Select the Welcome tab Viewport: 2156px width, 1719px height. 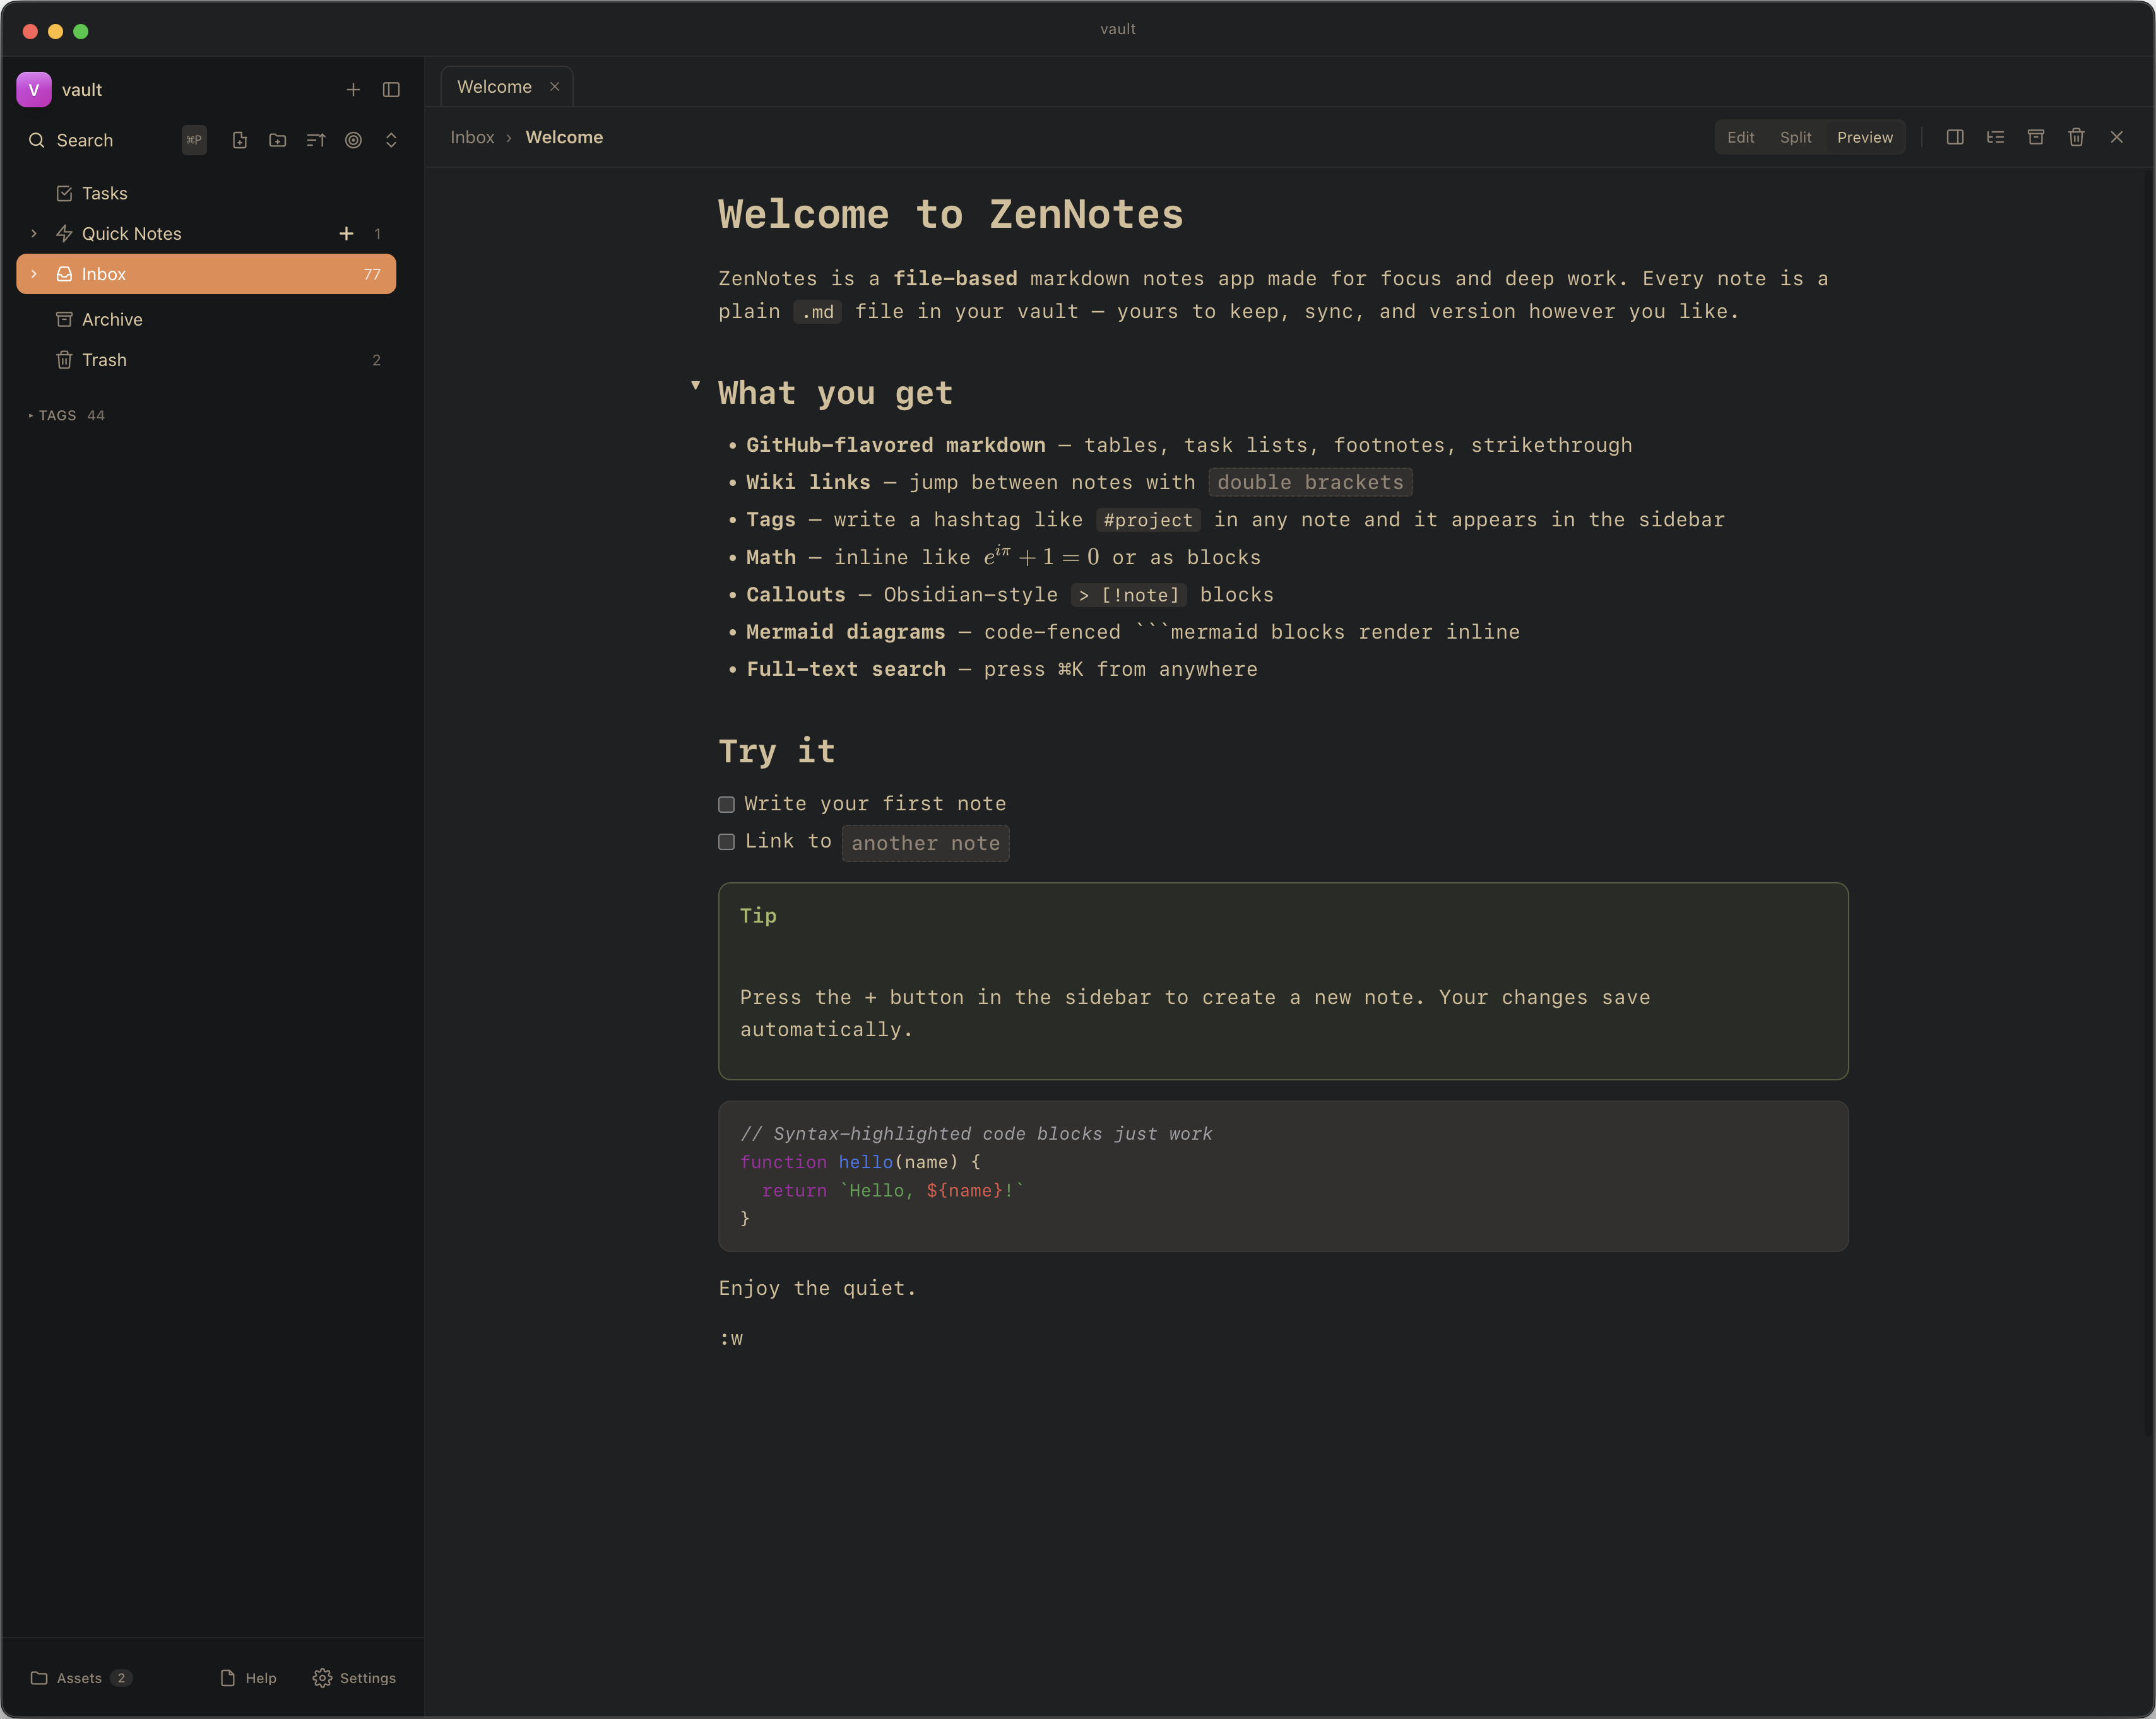point(494,86)
